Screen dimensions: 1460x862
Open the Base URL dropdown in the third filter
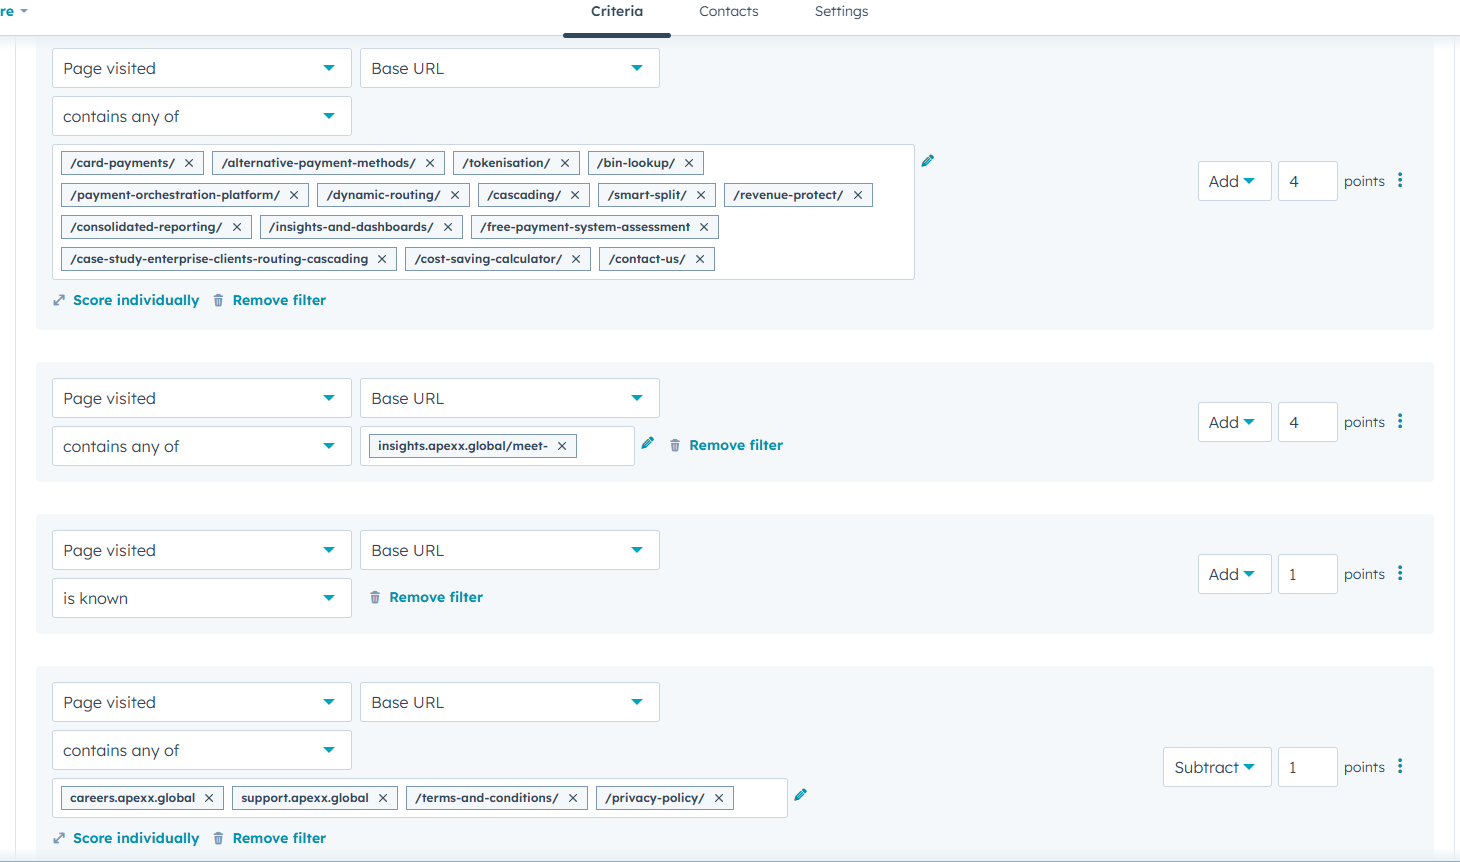point(509,549)
